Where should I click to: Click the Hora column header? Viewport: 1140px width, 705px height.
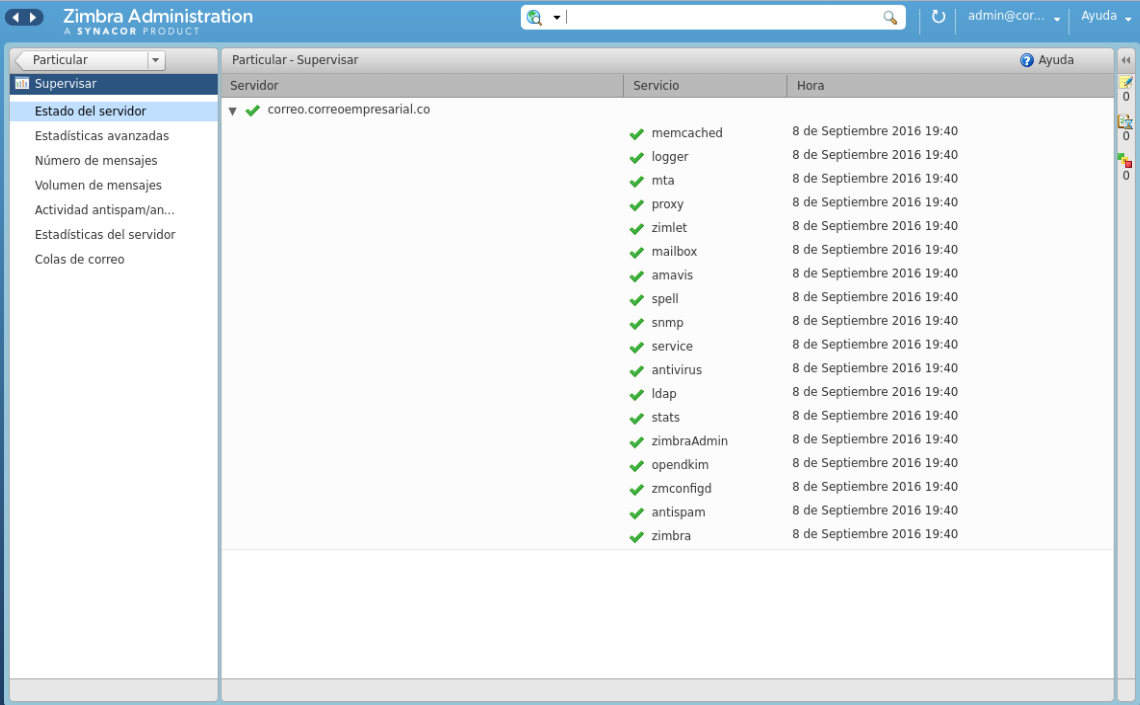(810, 86)
